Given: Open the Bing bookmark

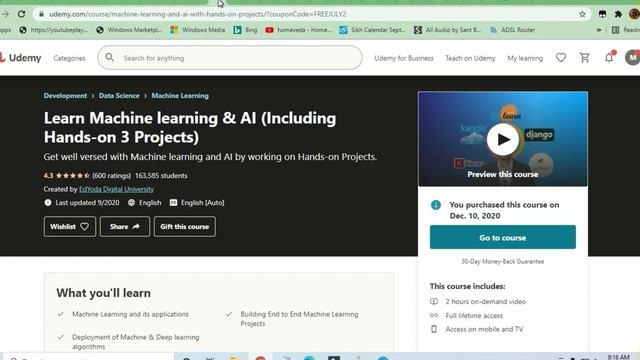Looking at the screenshot, I should tap(245, 30).
